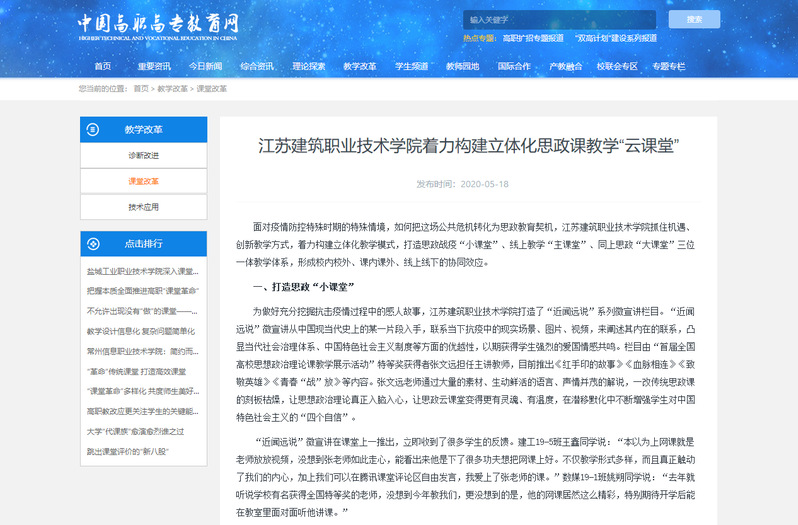Click the 点击排行 sidebar header icon
Image resolution: width=798 pixels, height=525 pixels.
tap(93, 243)
